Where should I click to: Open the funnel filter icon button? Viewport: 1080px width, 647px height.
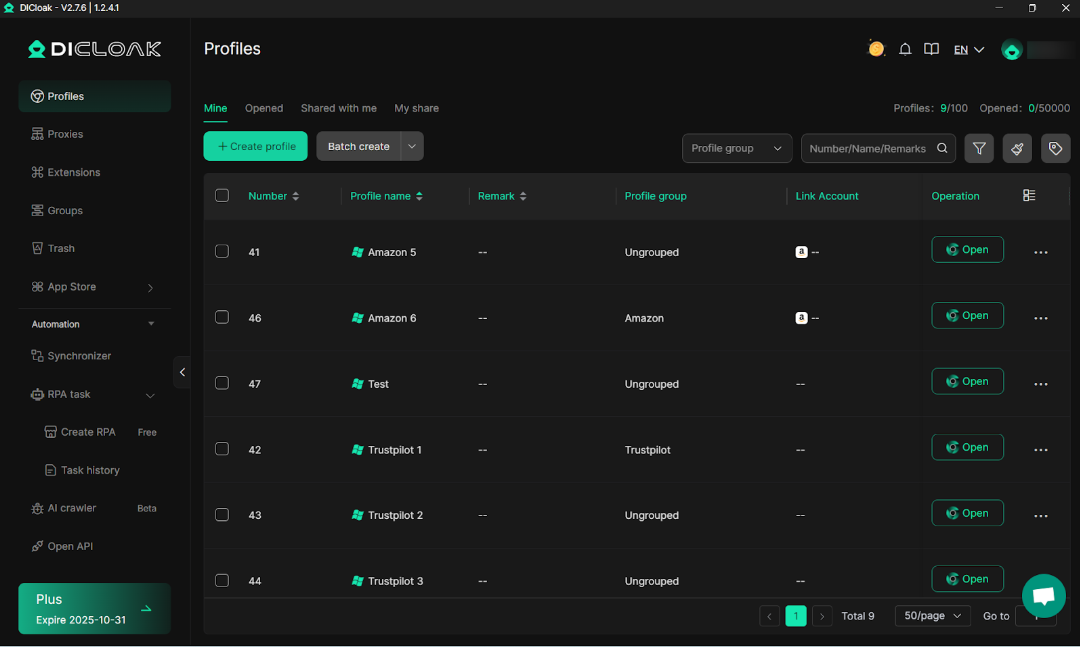pos(979,148)
